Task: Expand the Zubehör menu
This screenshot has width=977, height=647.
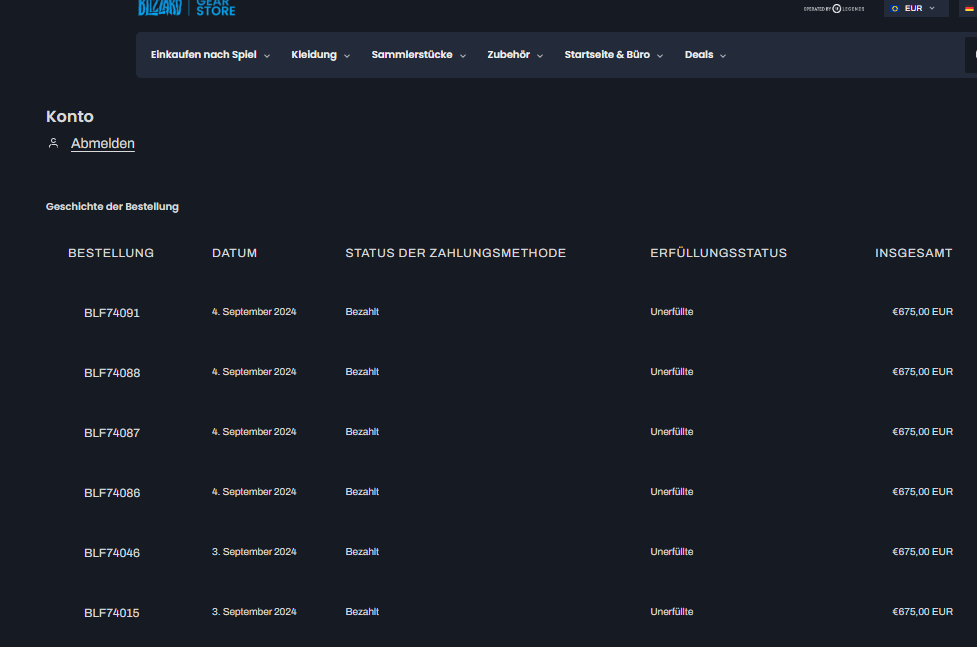Action: click(x=515, y=55)
